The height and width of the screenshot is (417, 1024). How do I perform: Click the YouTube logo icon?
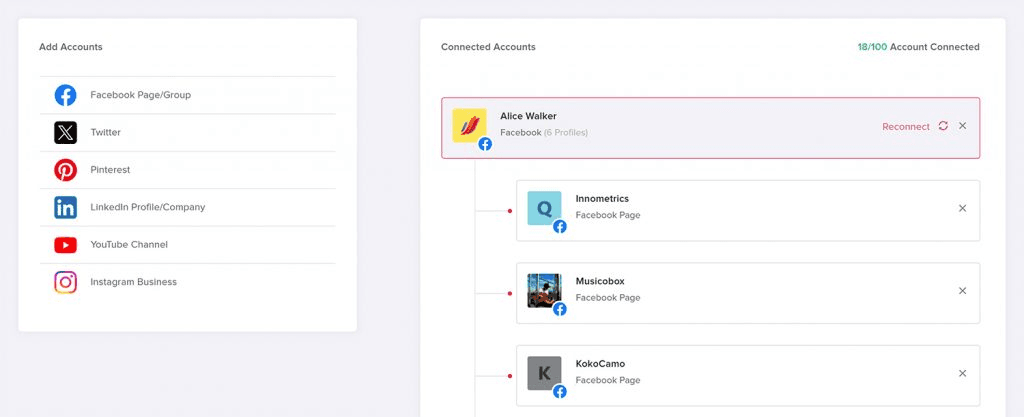click(65, 245)
